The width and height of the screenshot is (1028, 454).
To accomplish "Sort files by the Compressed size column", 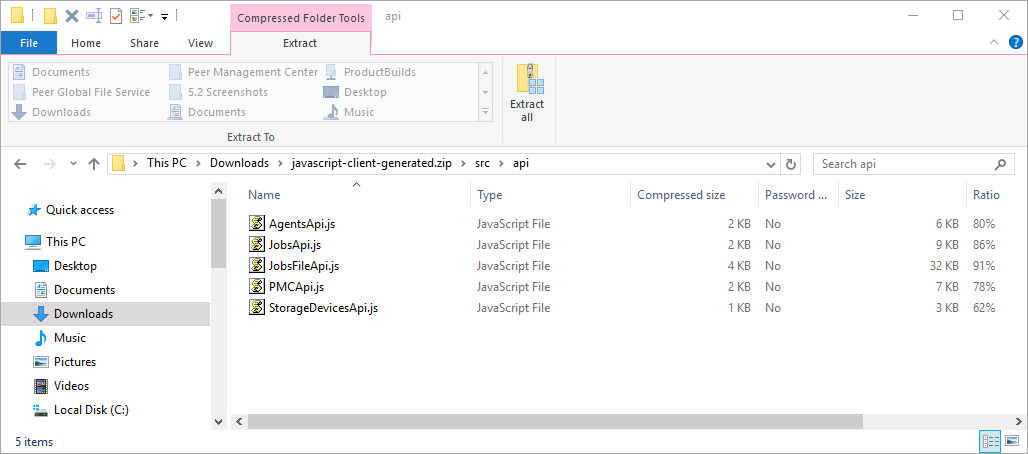I will coord(680,195).
